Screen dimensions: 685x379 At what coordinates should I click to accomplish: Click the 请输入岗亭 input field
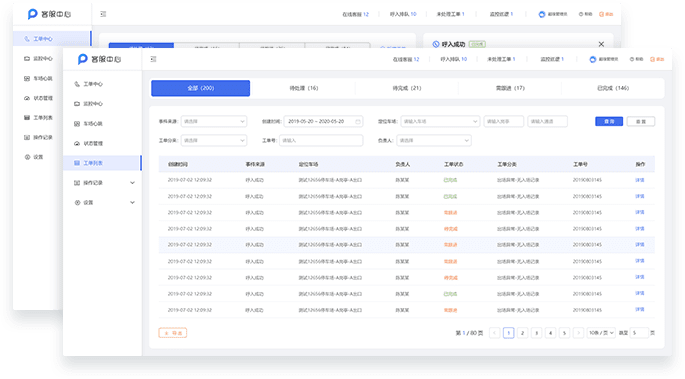504,121
